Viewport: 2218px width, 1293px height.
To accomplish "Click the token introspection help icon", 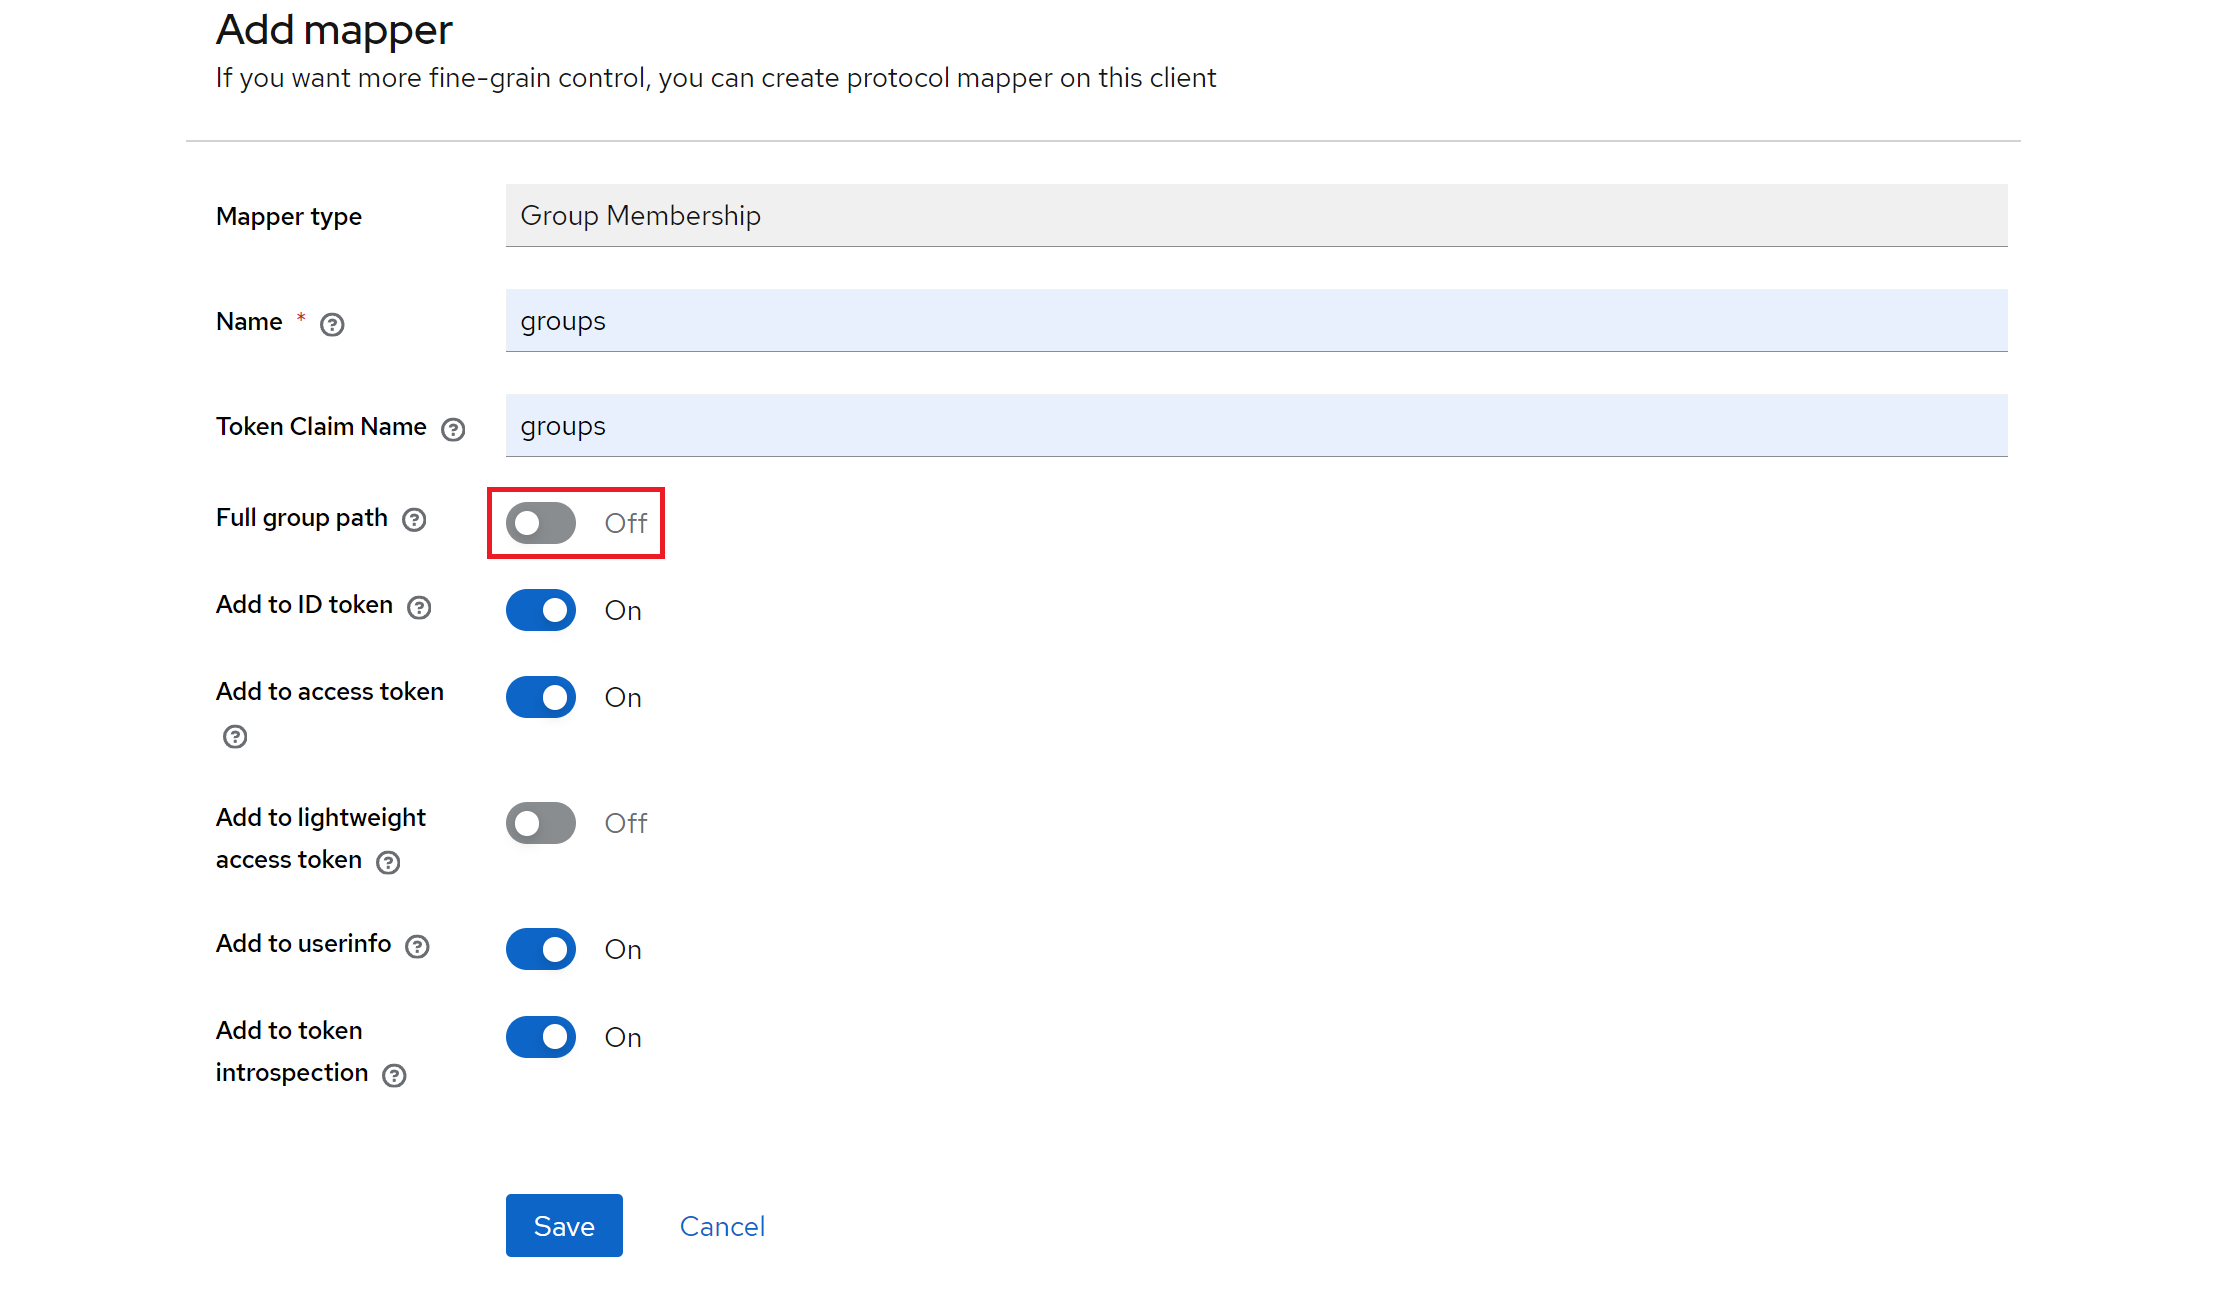I will (395, 1076).
